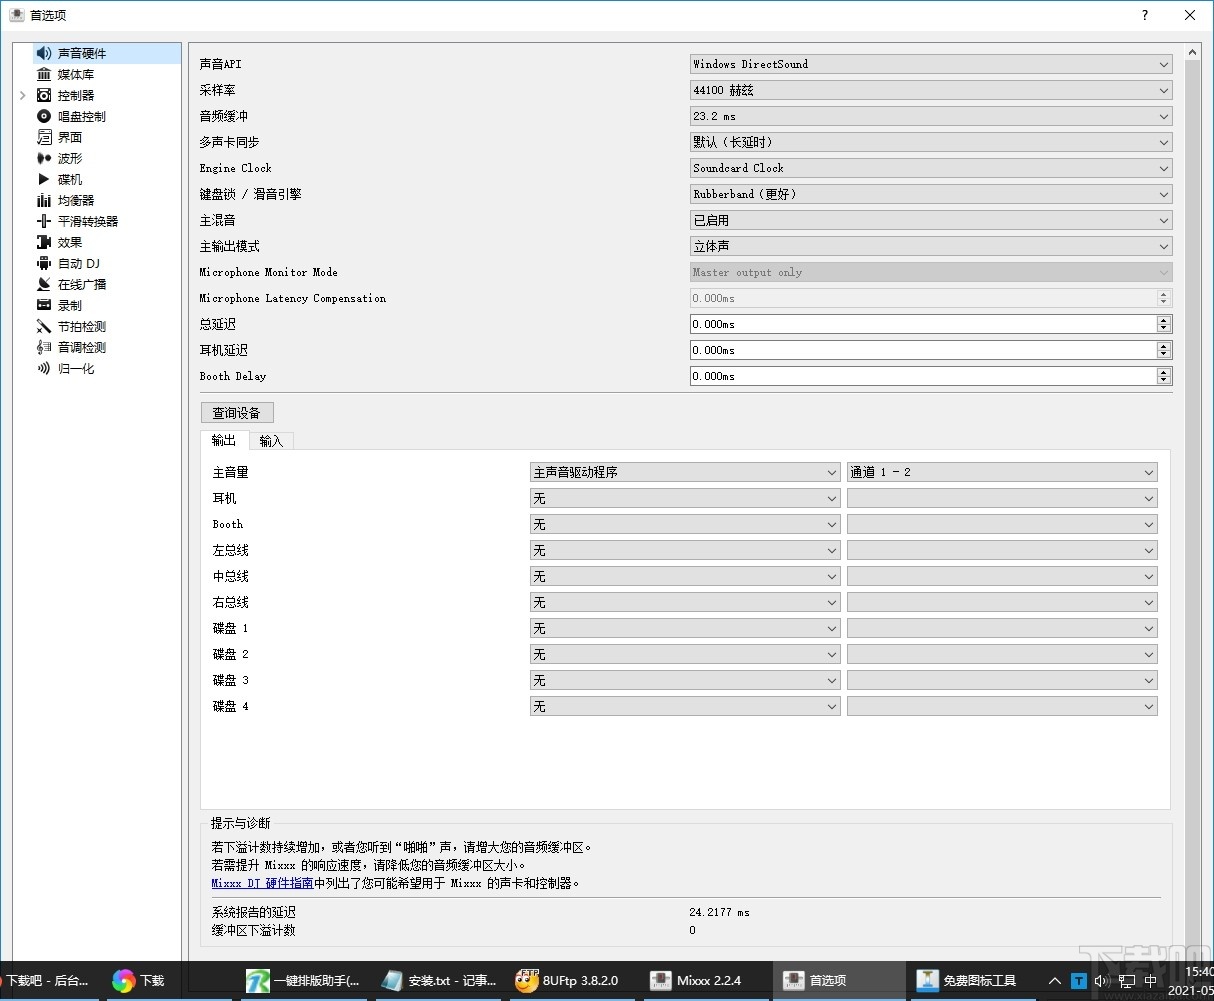Click the 查询设备 button
1214x1001 pixels.
pyautogui.click(x=237, y=413)
